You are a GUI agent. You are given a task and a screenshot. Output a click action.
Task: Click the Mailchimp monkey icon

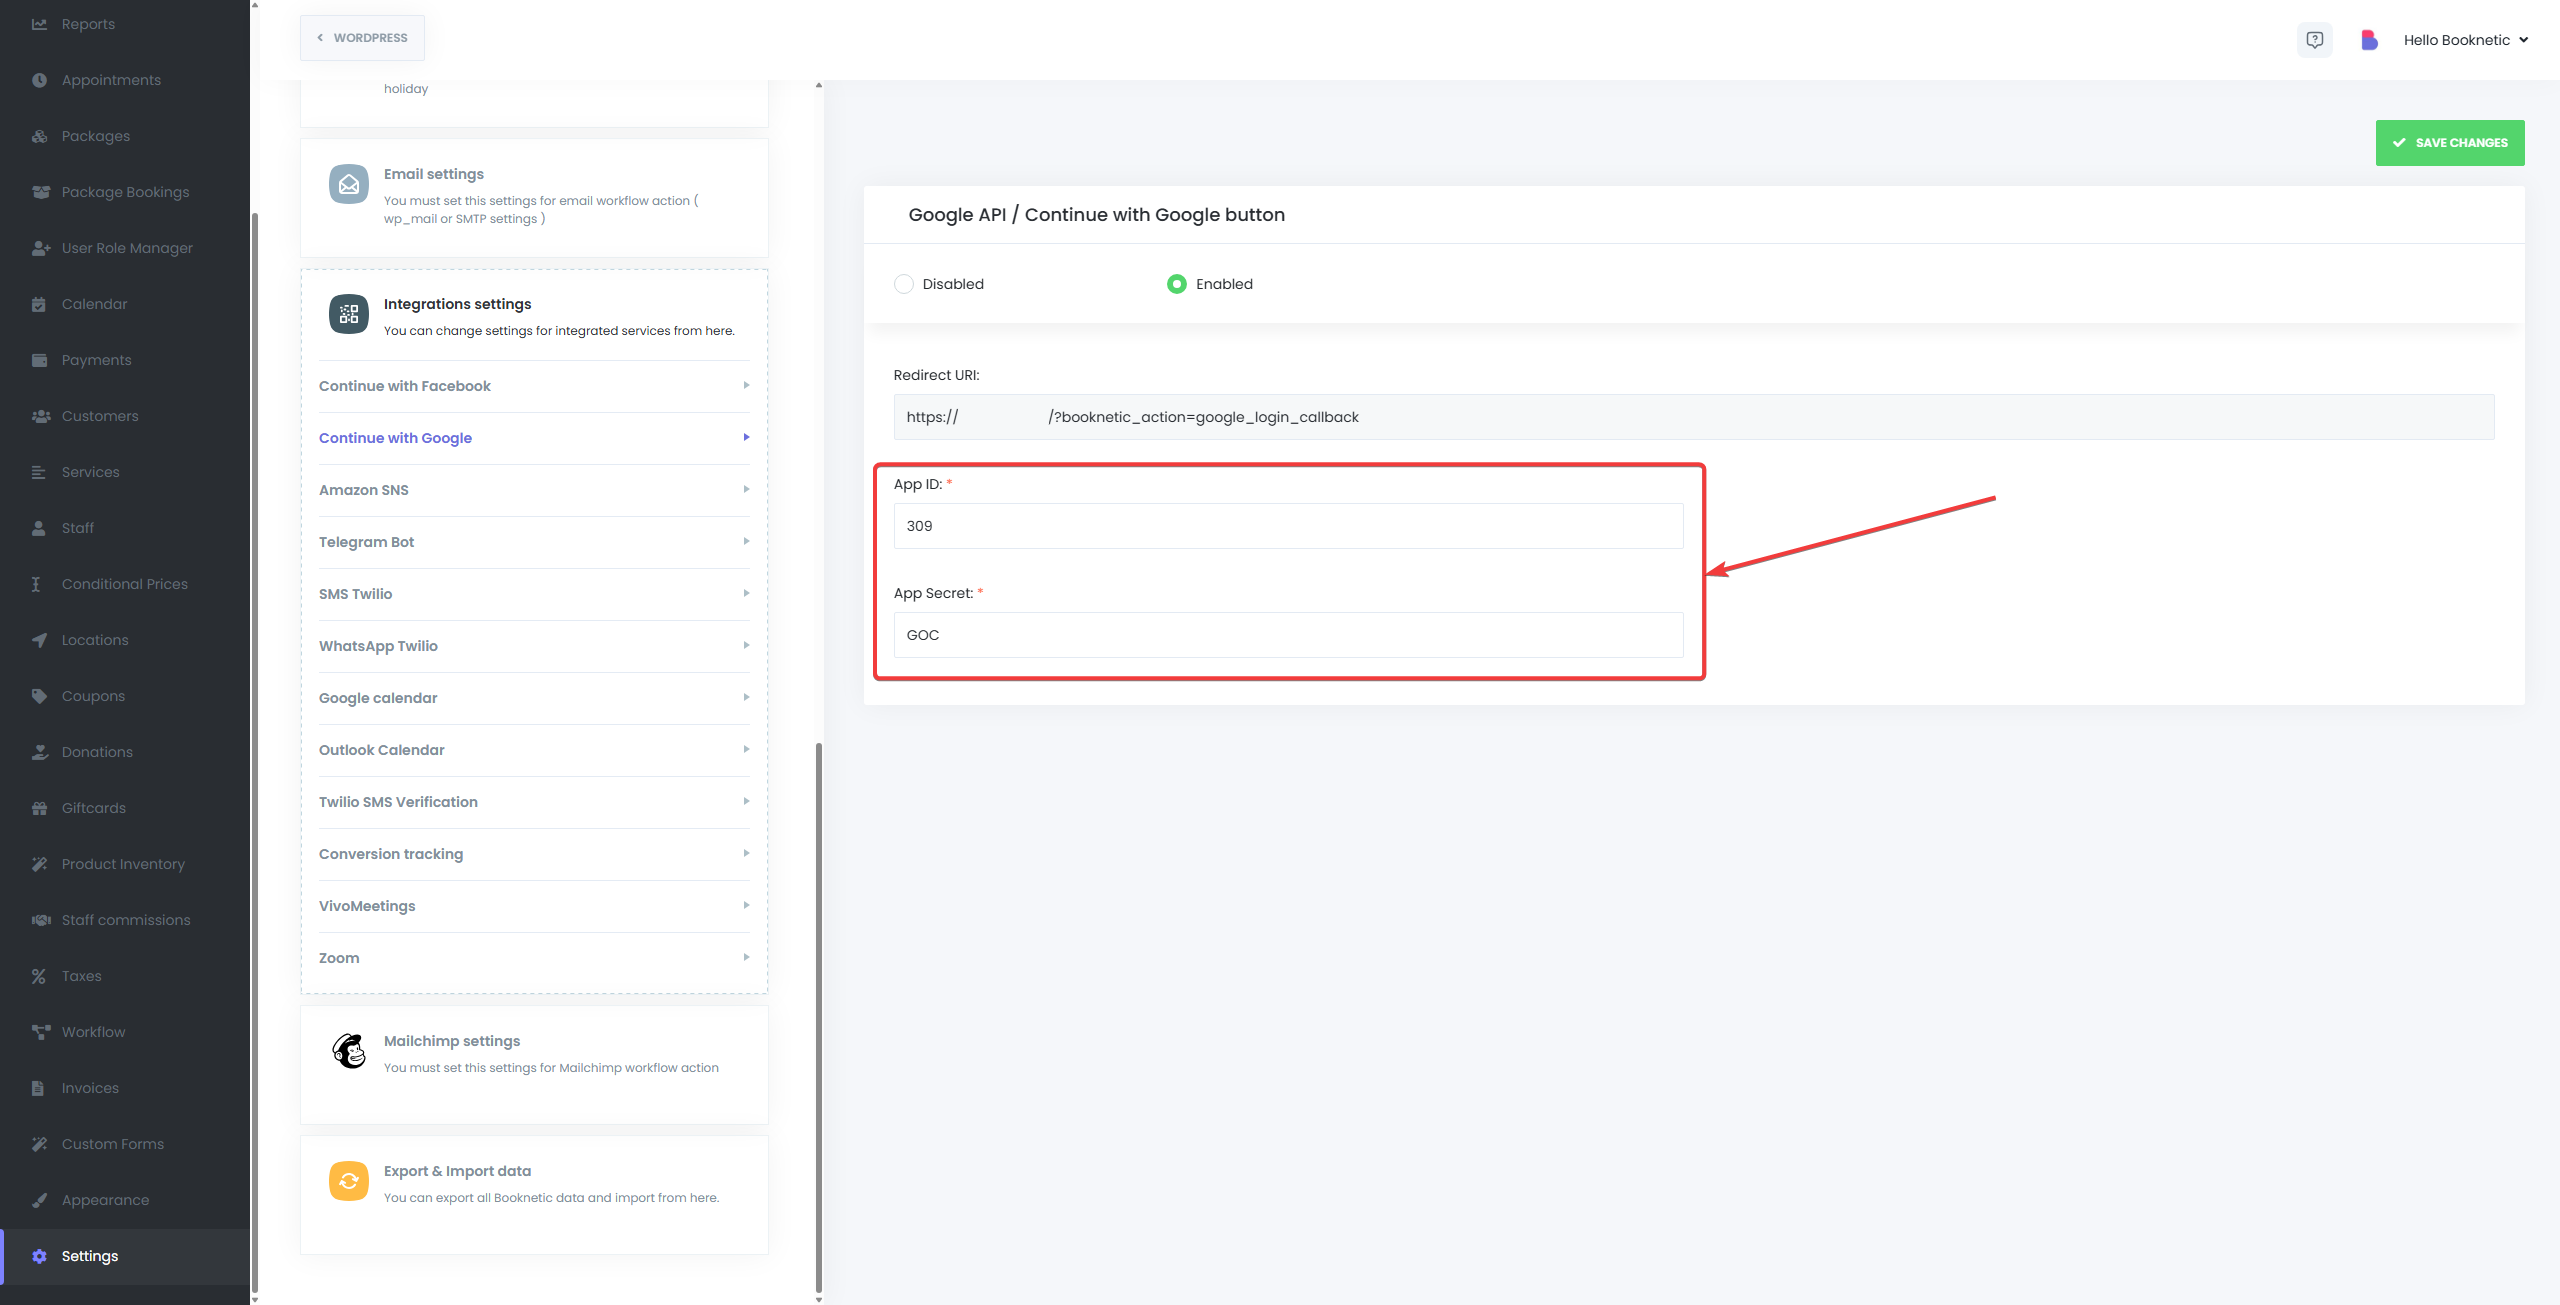coord(349,1051)
